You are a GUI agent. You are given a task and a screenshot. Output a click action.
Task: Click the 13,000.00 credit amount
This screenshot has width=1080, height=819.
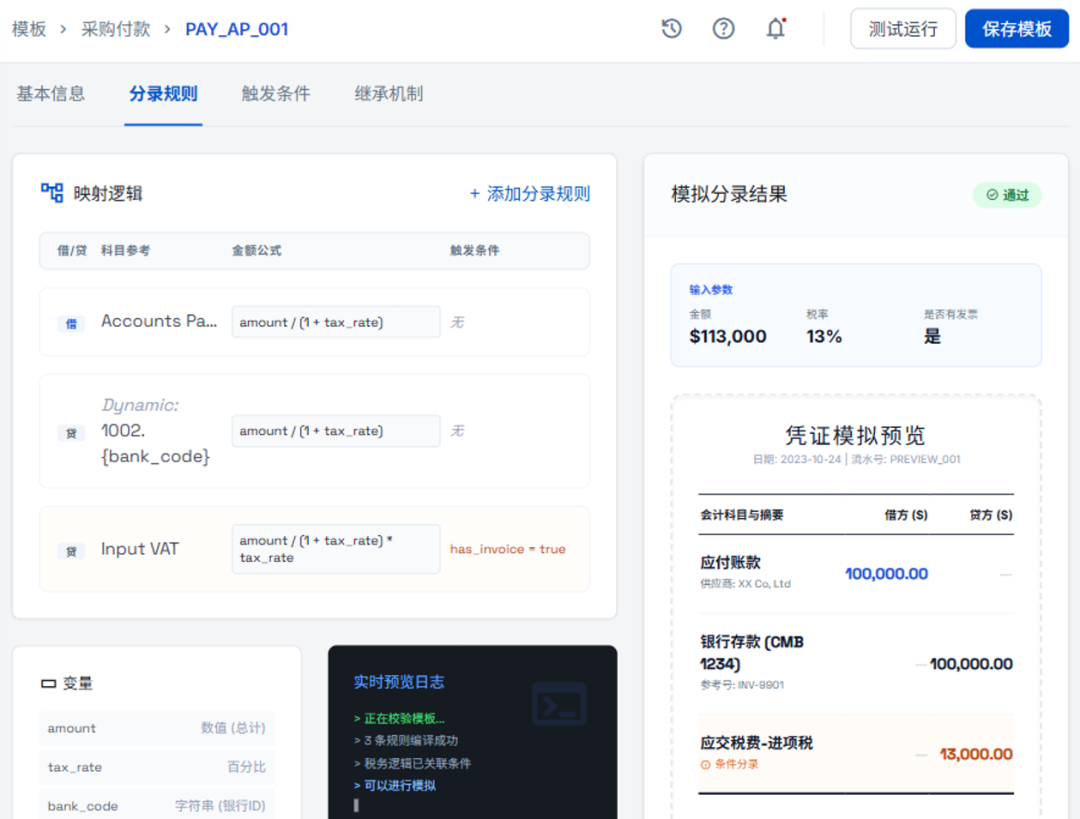(x=976, y=754)
